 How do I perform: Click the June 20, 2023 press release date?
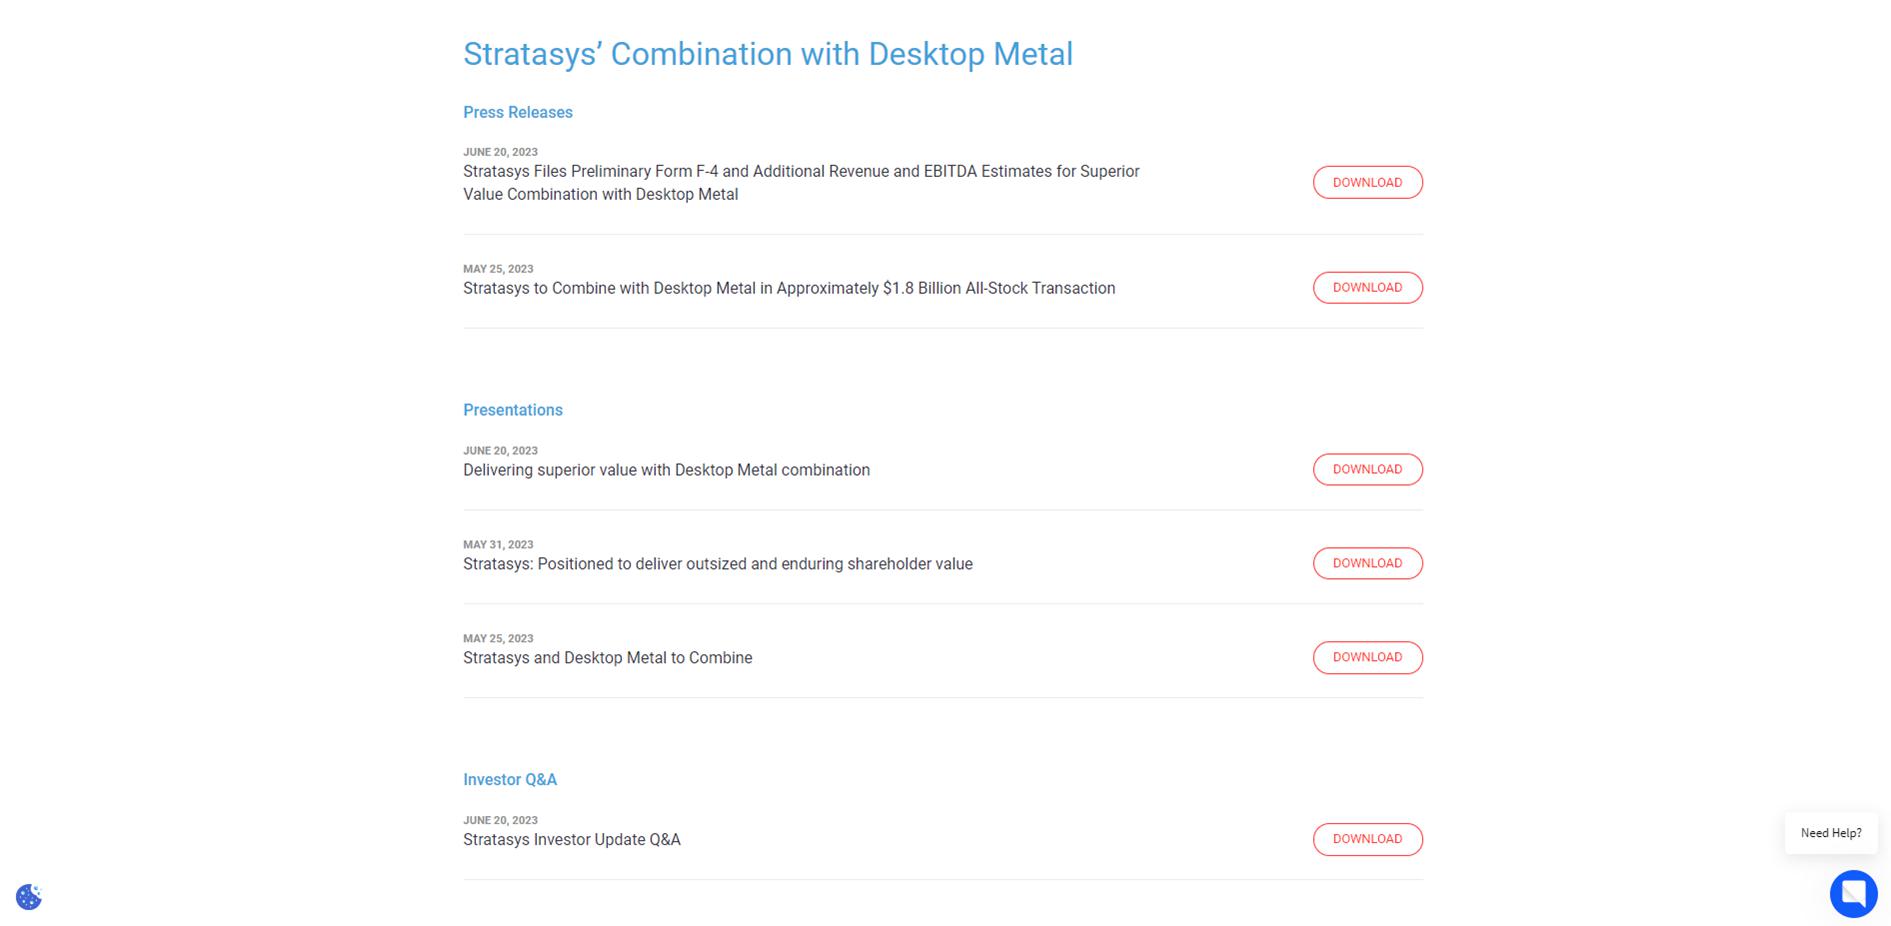pos(500,152)
